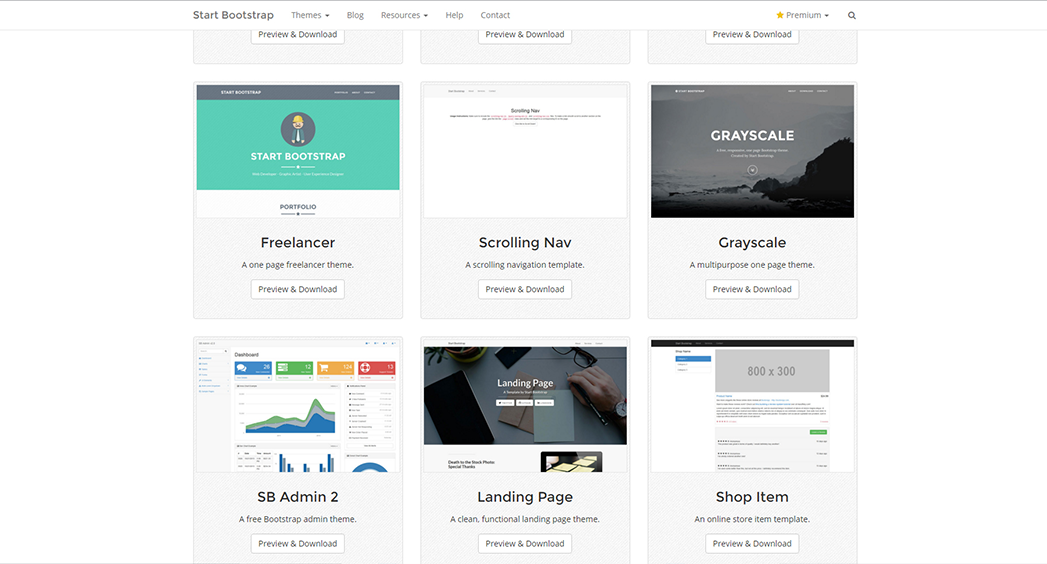Click the Shop Item title link
Screen dimensions: 1047x564
752,497
